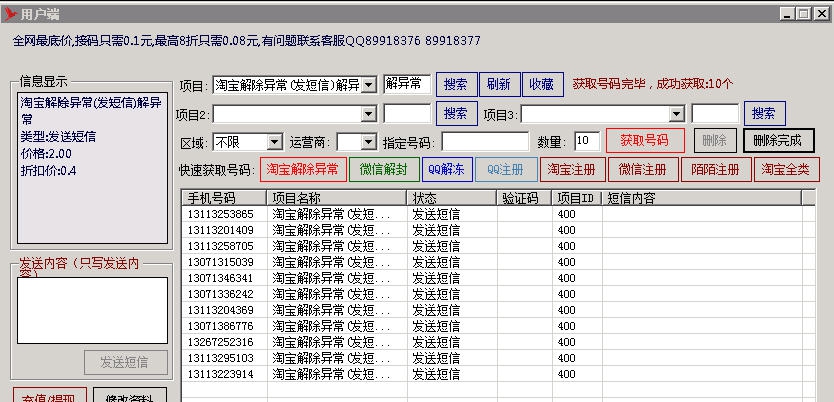The height and width of the screenshot is (402, 834).
Task: Select row with number 13113258705
Action: (x=498, y=246)
